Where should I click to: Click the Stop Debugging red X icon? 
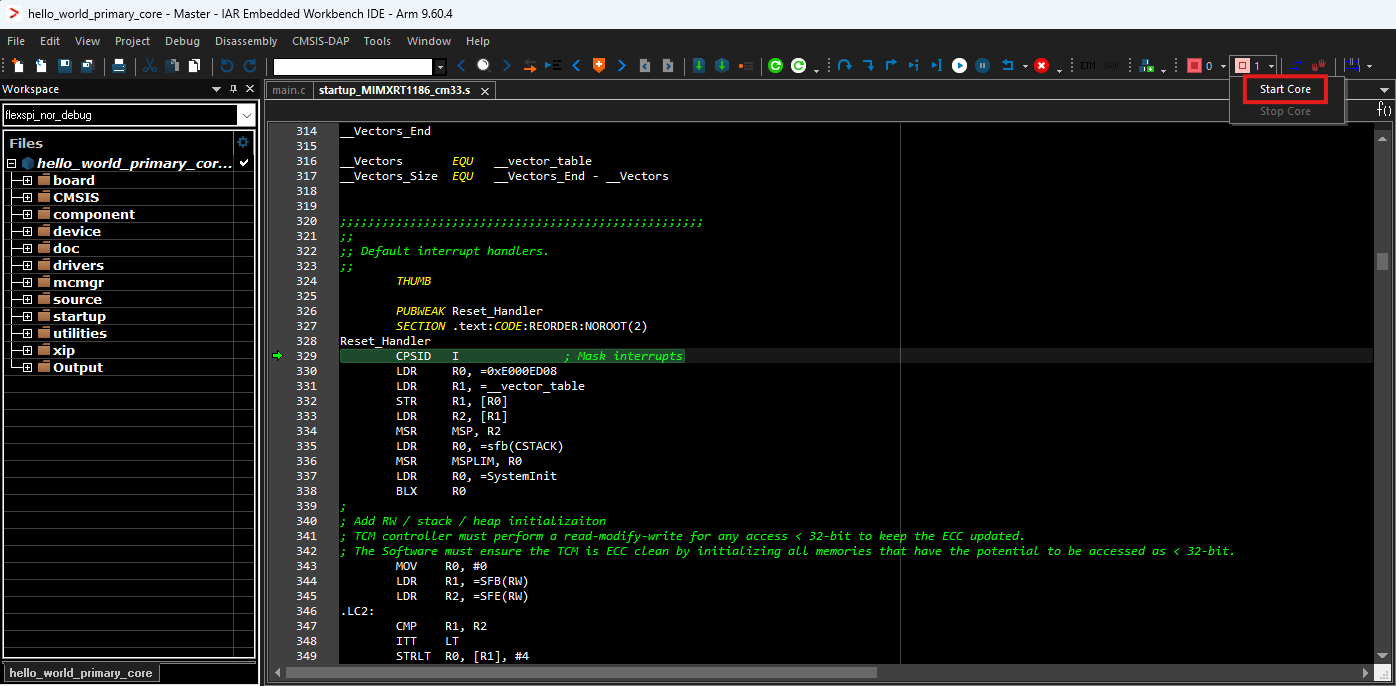(x=1041, y=66)
